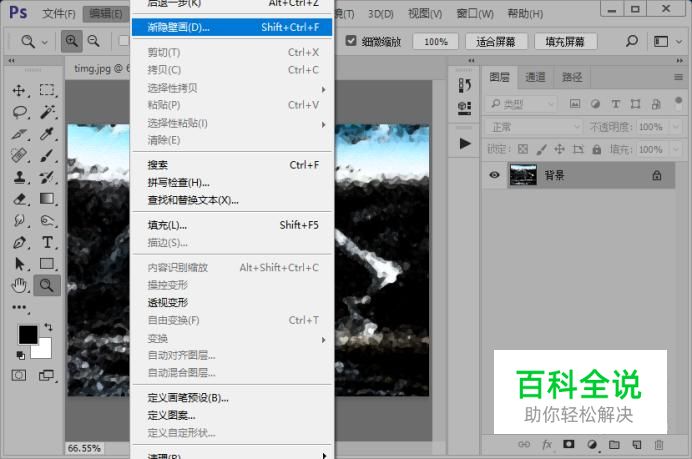Select the Rectangular Marquee tool
The height and width of the screenshot is (459, 692).
[x=47, y=90]
